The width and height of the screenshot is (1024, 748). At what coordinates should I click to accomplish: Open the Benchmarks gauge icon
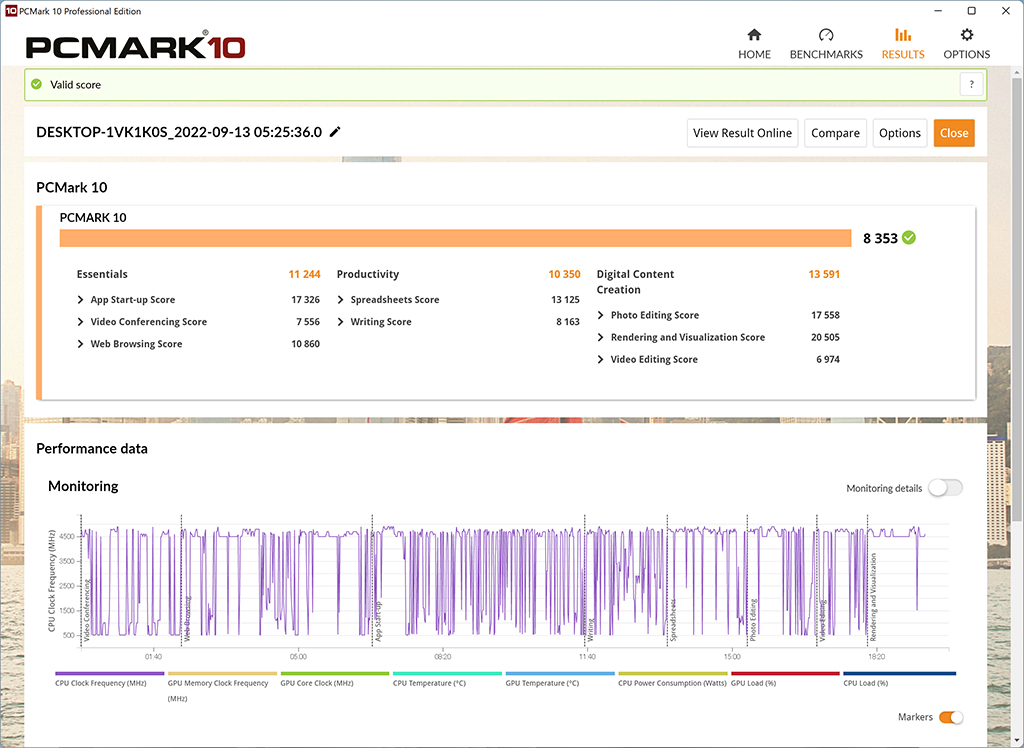pyautogui.click(x=826, y=35)
